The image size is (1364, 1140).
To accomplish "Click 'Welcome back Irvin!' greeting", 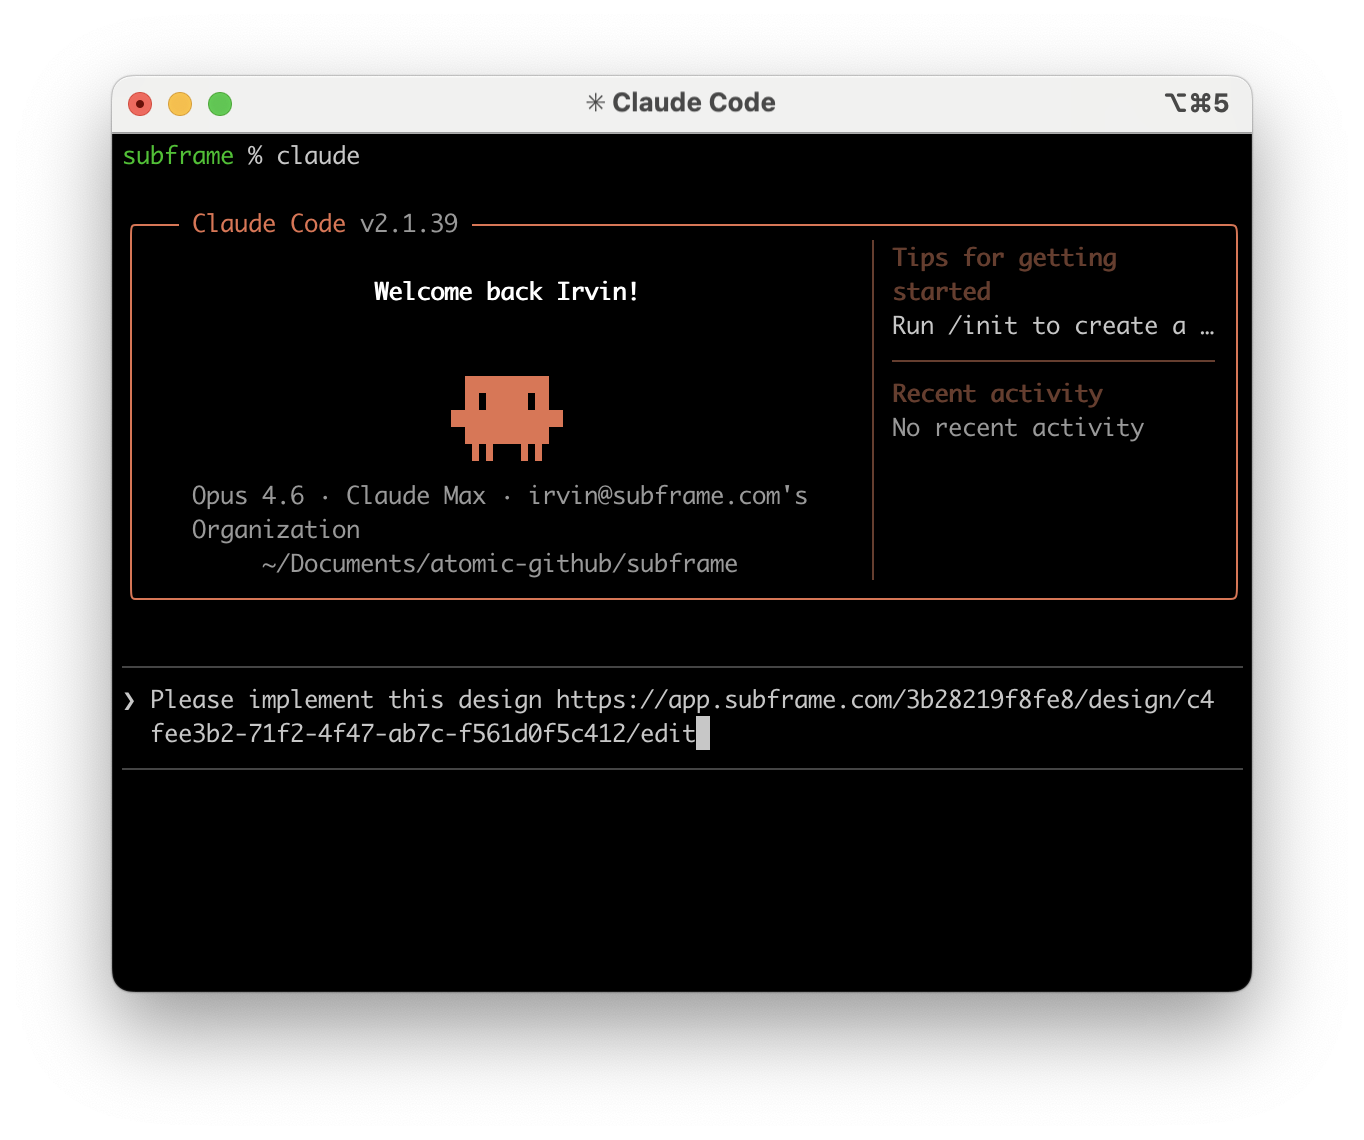I will (506, 292).
